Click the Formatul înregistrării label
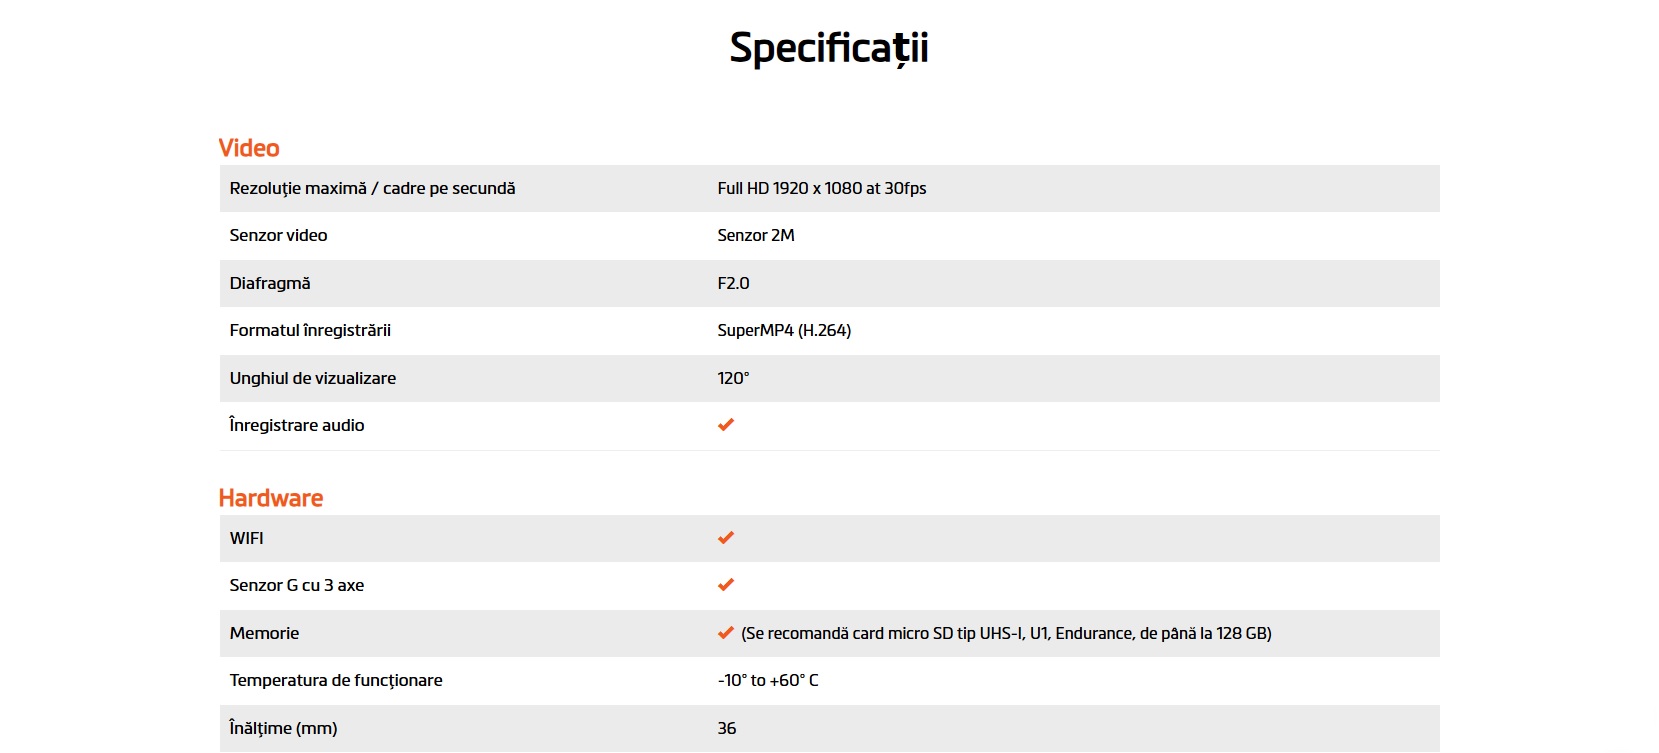The image size is (1659, 753). click(x=310, y=330)
